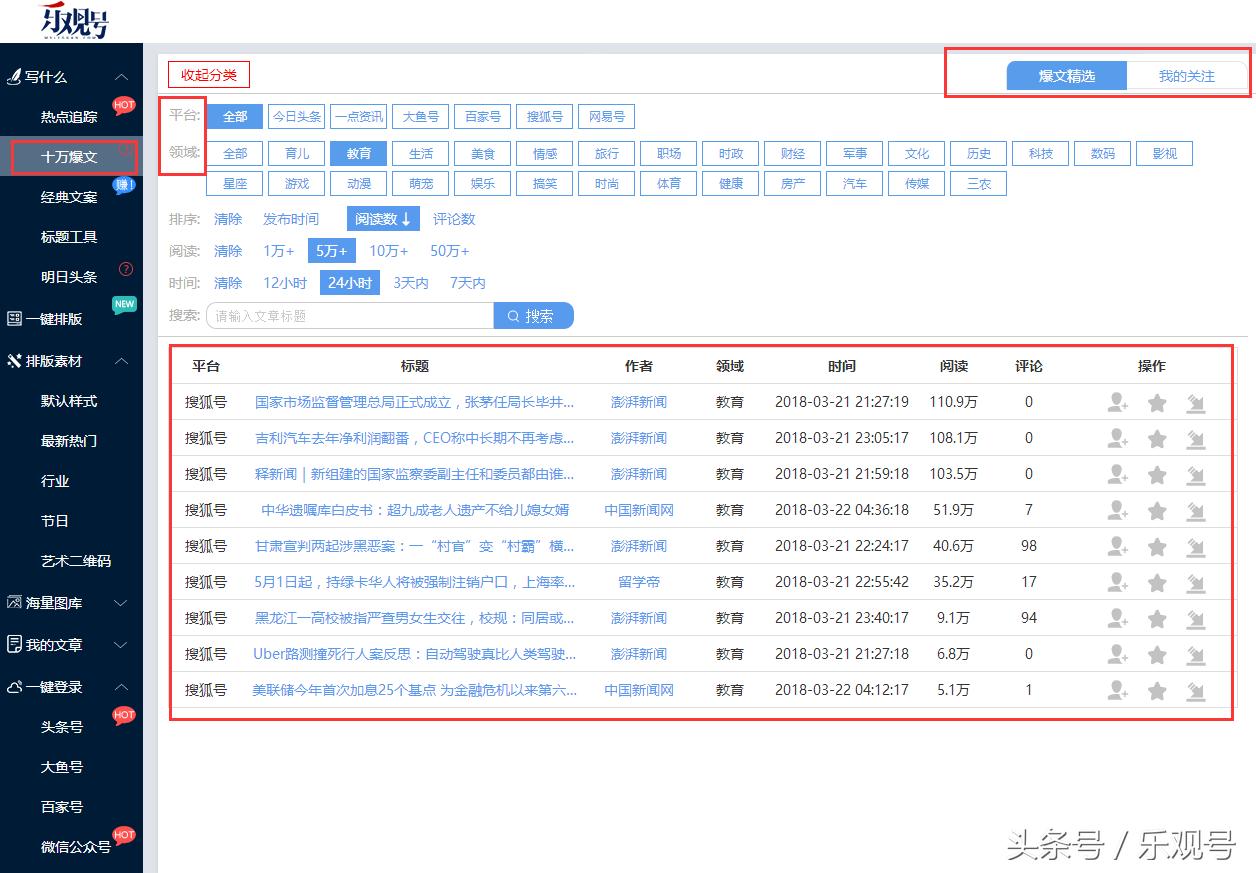Follow author of the 美联储 article

click(x=1118, y=690)
